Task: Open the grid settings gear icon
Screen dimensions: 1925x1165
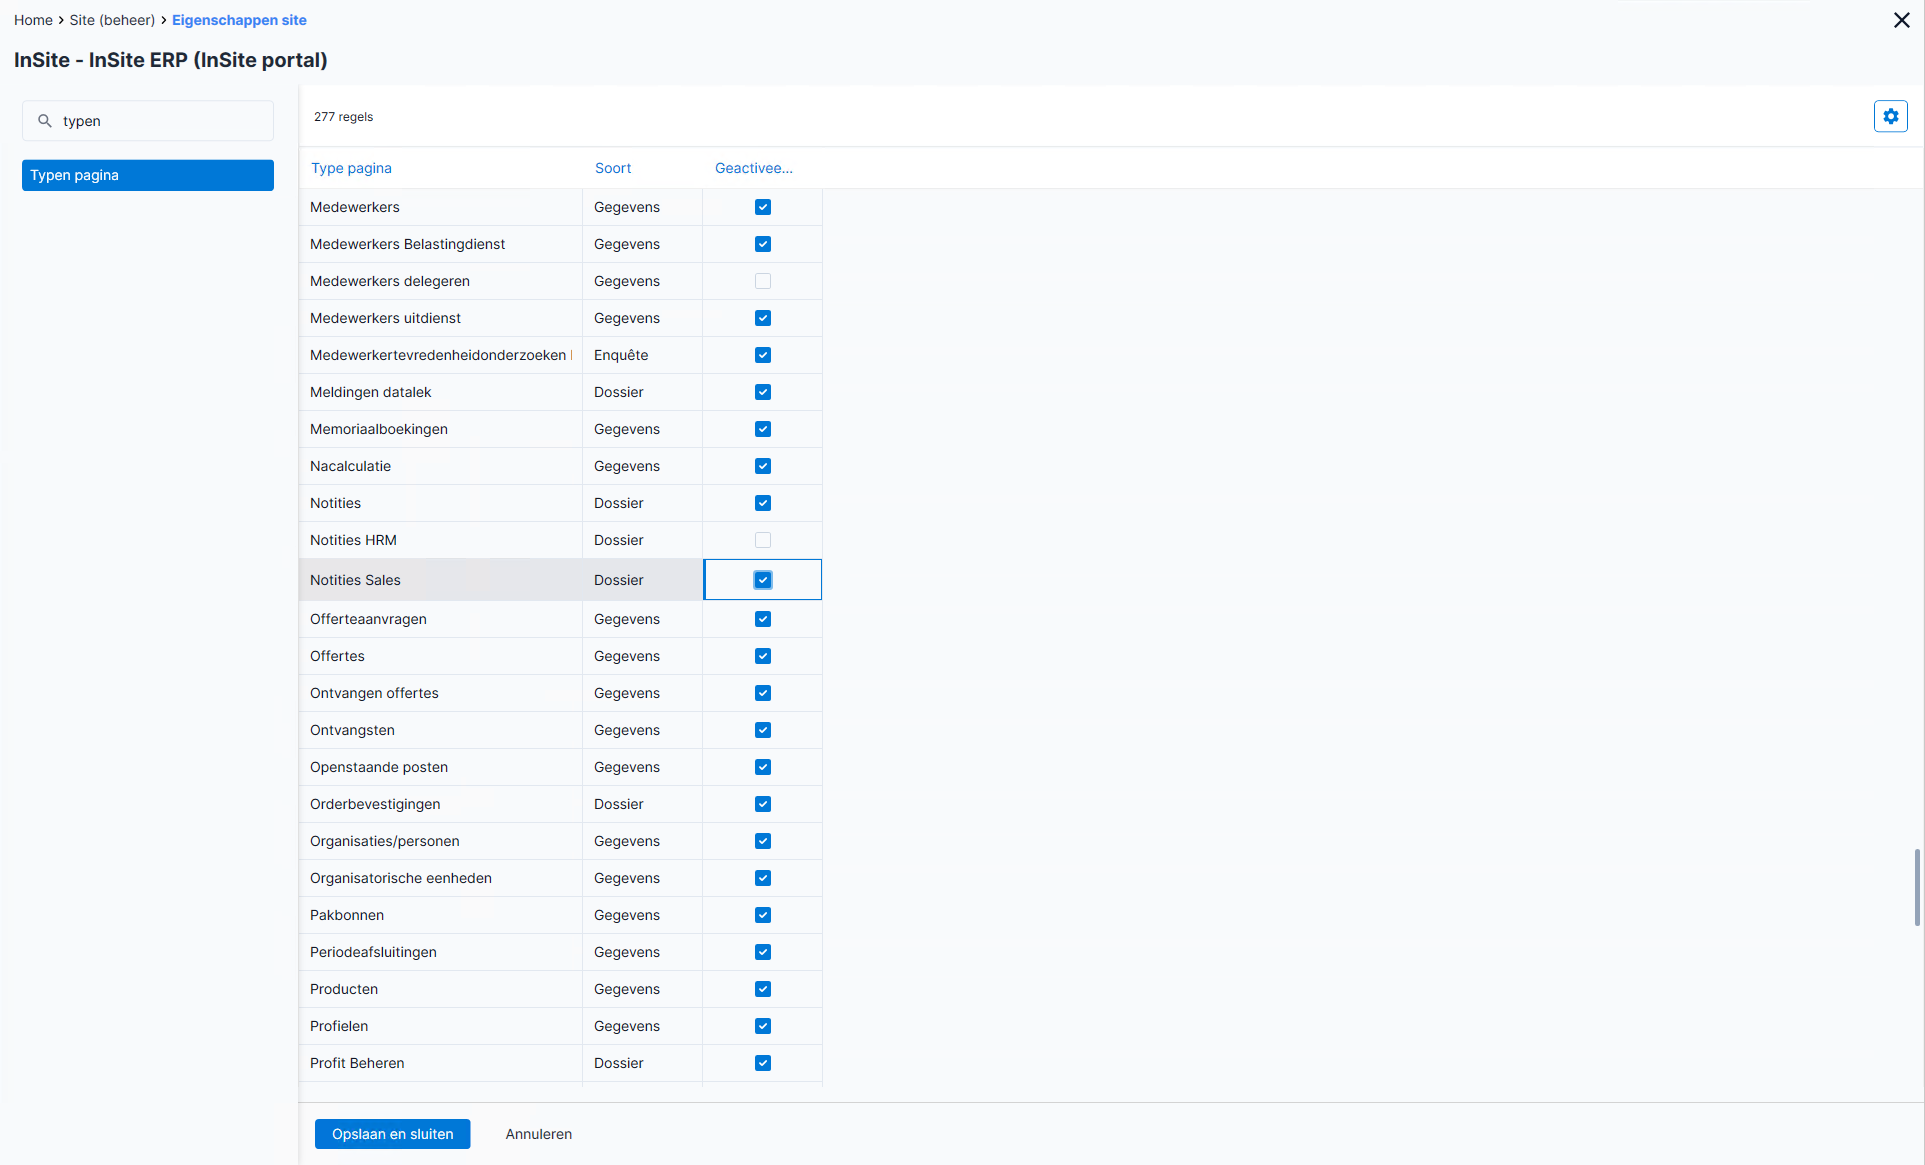Action: click(x=1890, y=117)
